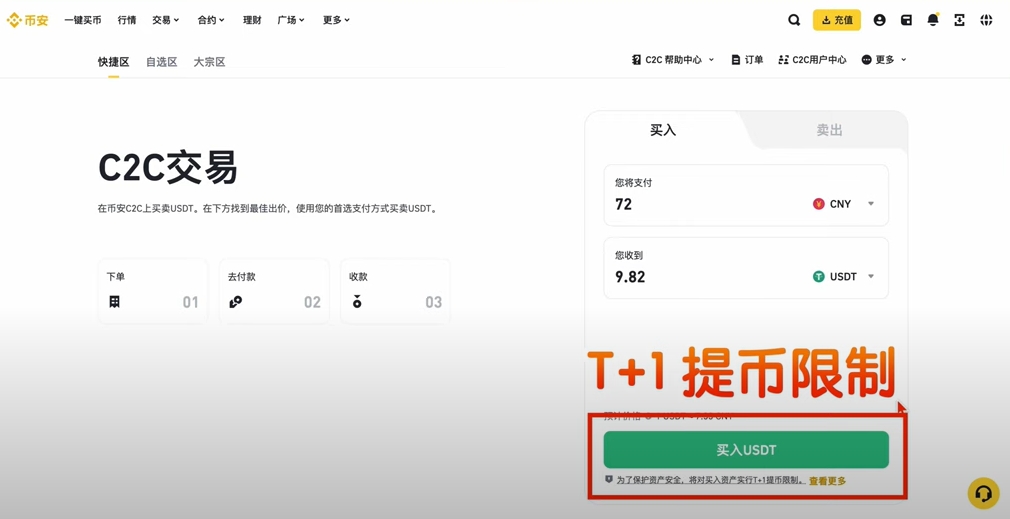
Task: Click the C2C user center icon
Action: click(783, 59)
